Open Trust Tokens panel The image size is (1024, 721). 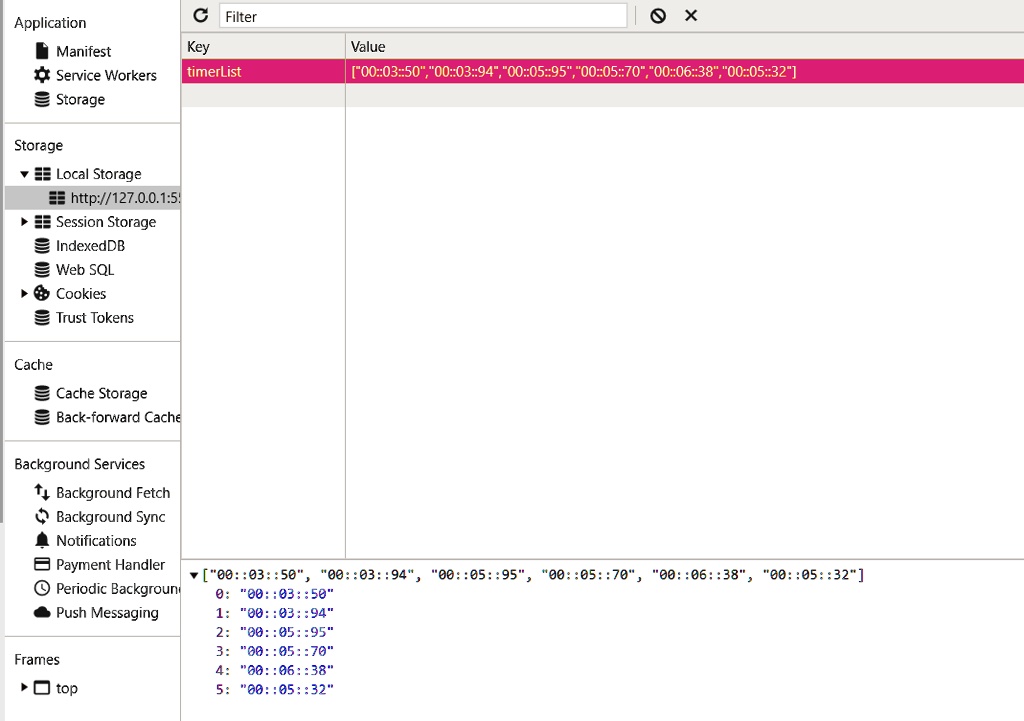pyautogui.click(x=94, y=318)
